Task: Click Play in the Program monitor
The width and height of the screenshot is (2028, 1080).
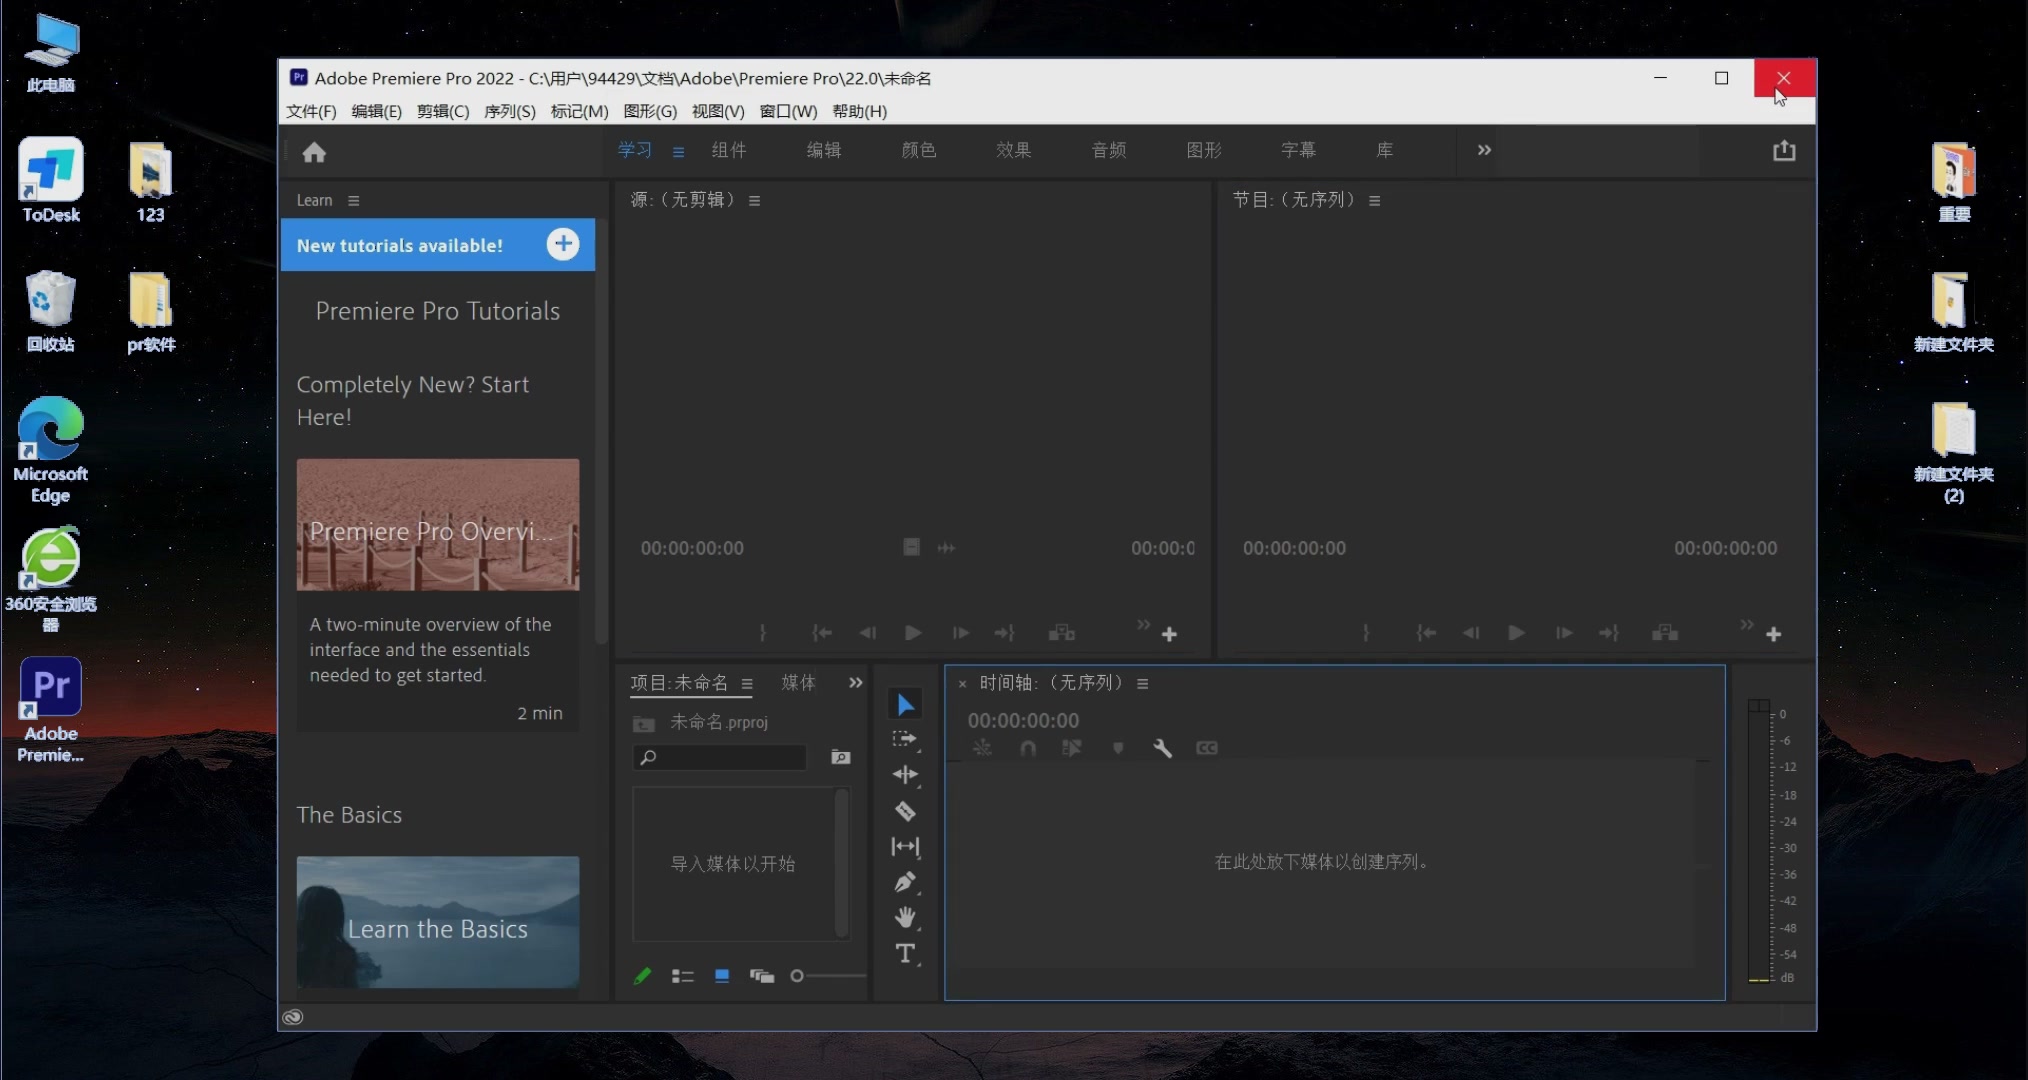Action: (1516, 633)
